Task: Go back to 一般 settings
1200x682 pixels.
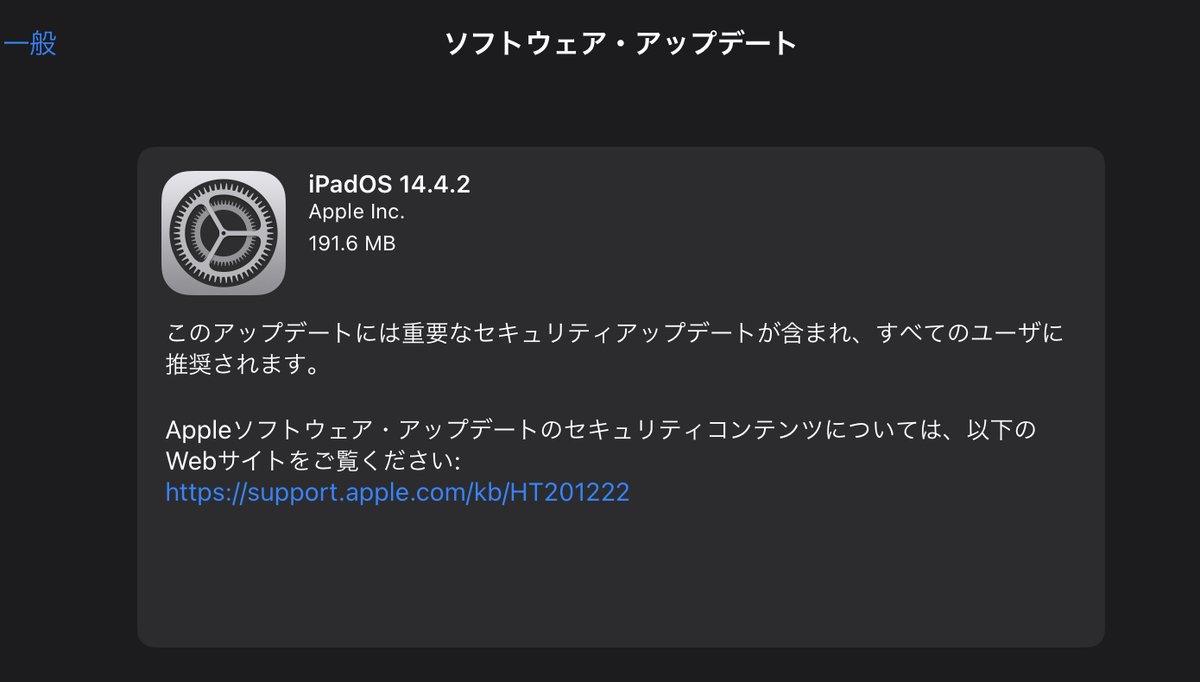Action: tap(29, 44)
